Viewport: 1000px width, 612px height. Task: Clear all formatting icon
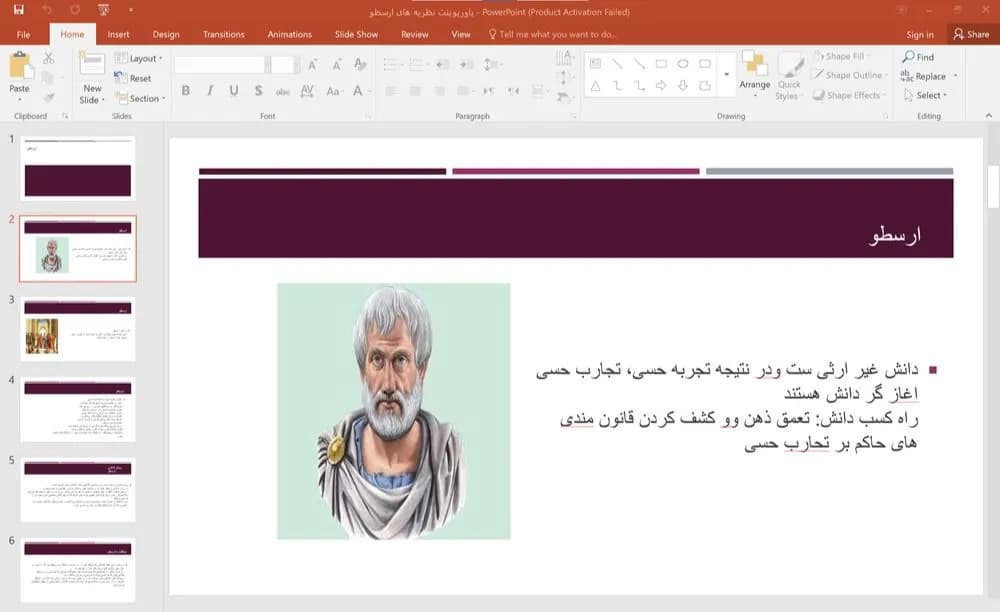click(x=360, y=64)
